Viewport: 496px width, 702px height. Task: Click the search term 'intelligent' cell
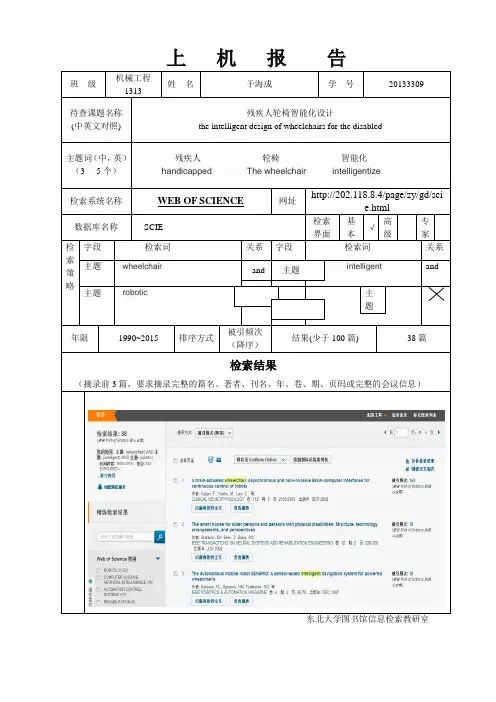coord(364,266)
